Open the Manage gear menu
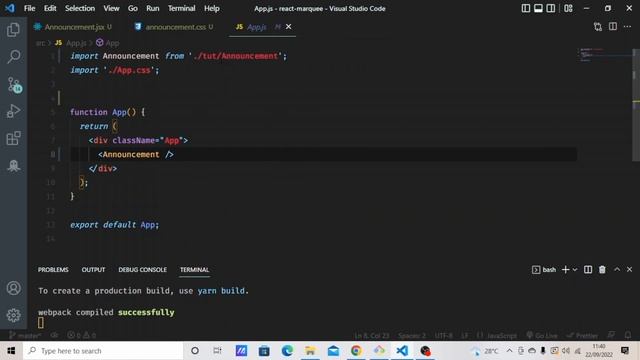Image resolution: width=640 pixels, height=360 pixels. (13, 315)
